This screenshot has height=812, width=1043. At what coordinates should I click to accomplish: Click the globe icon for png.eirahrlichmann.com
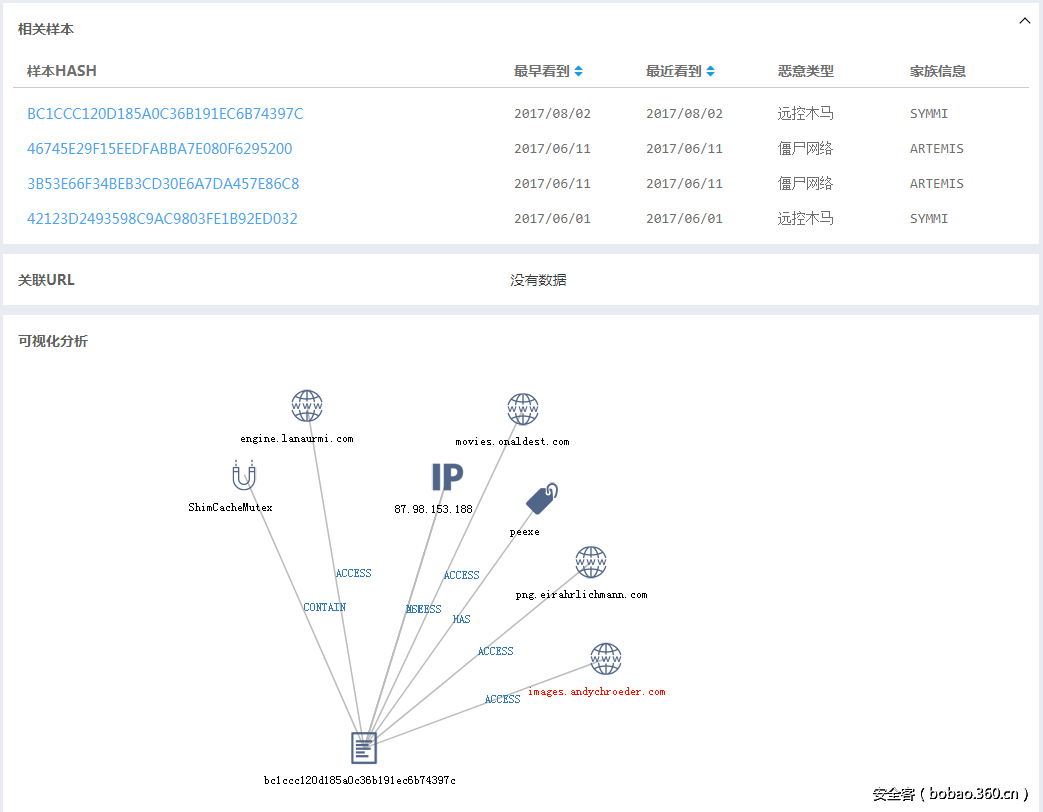click(x=591, y=562)
